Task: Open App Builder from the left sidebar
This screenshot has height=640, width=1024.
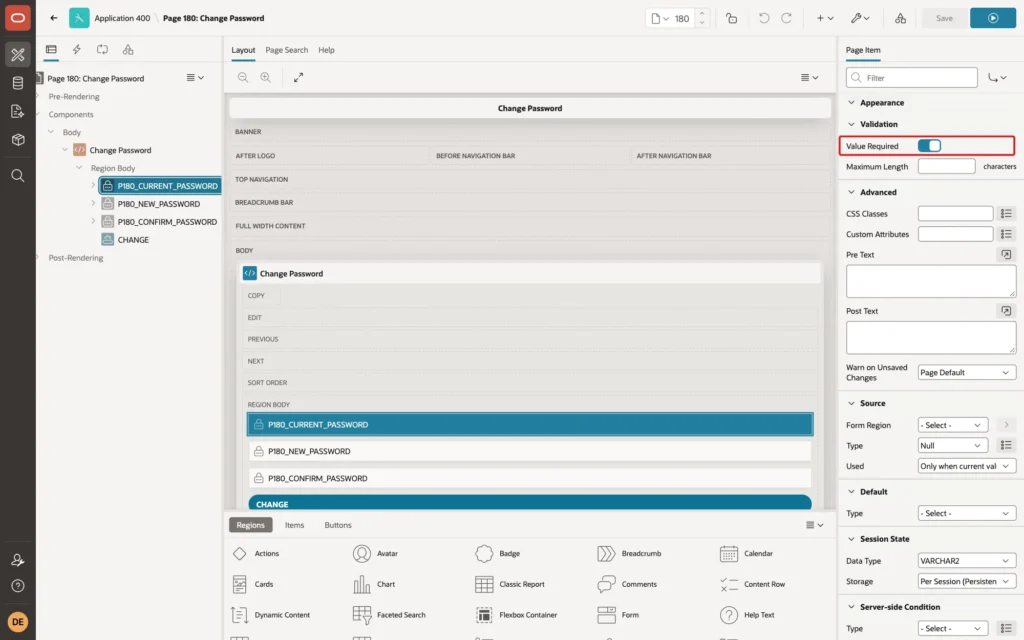Action: (x=18, y=55)
